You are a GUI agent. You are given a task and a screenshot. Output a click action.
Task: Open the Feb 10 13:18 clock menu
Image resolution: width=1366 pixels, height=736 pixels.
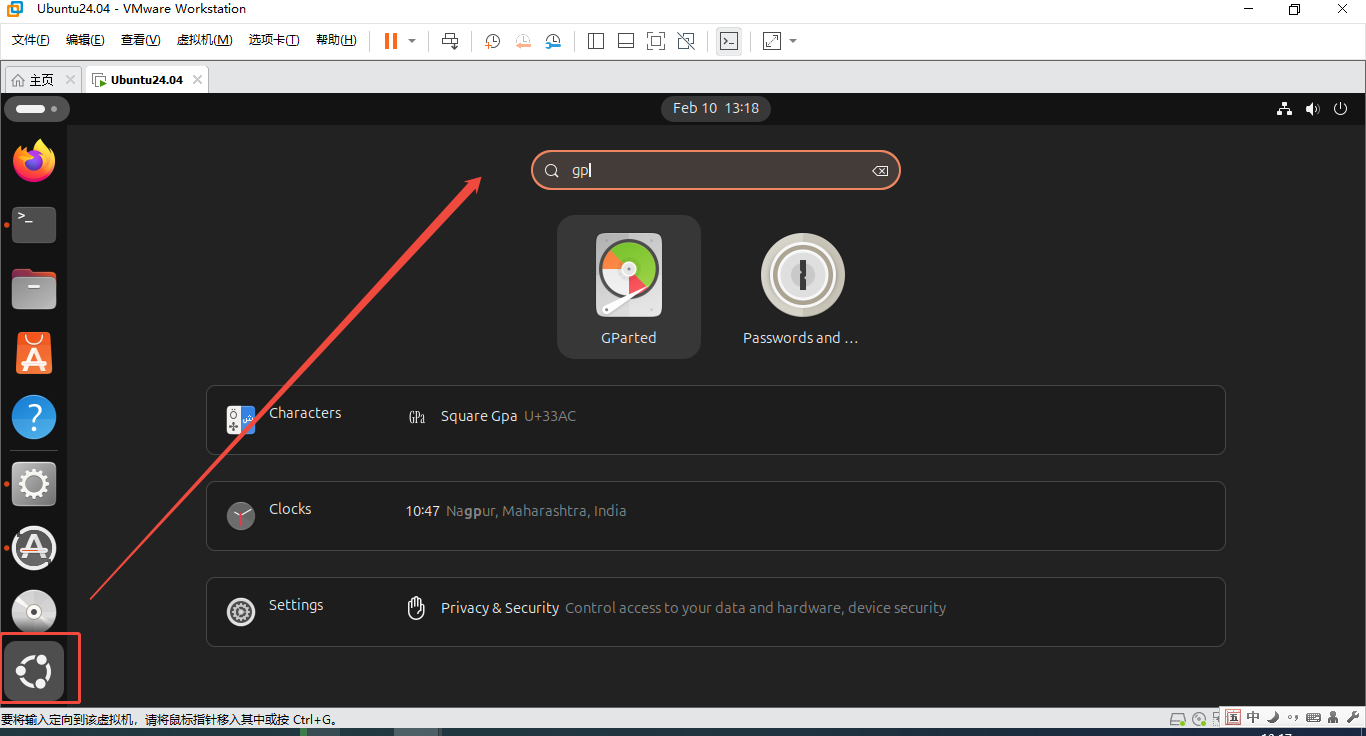tap(716, 108)
